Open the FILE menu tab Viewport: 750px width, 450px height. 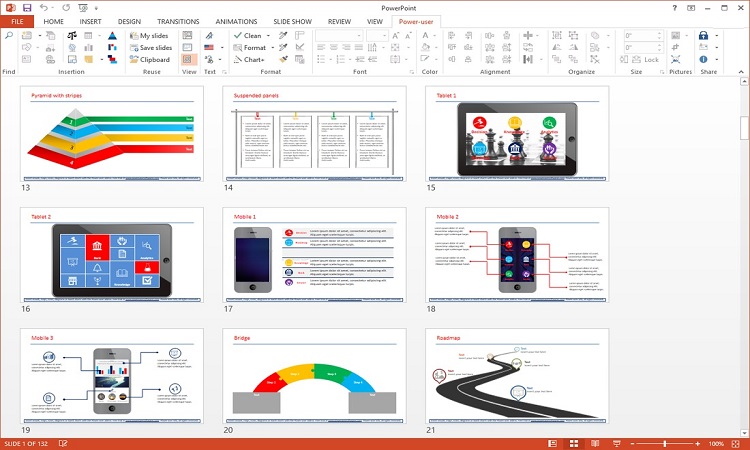[x=17, y=20]
